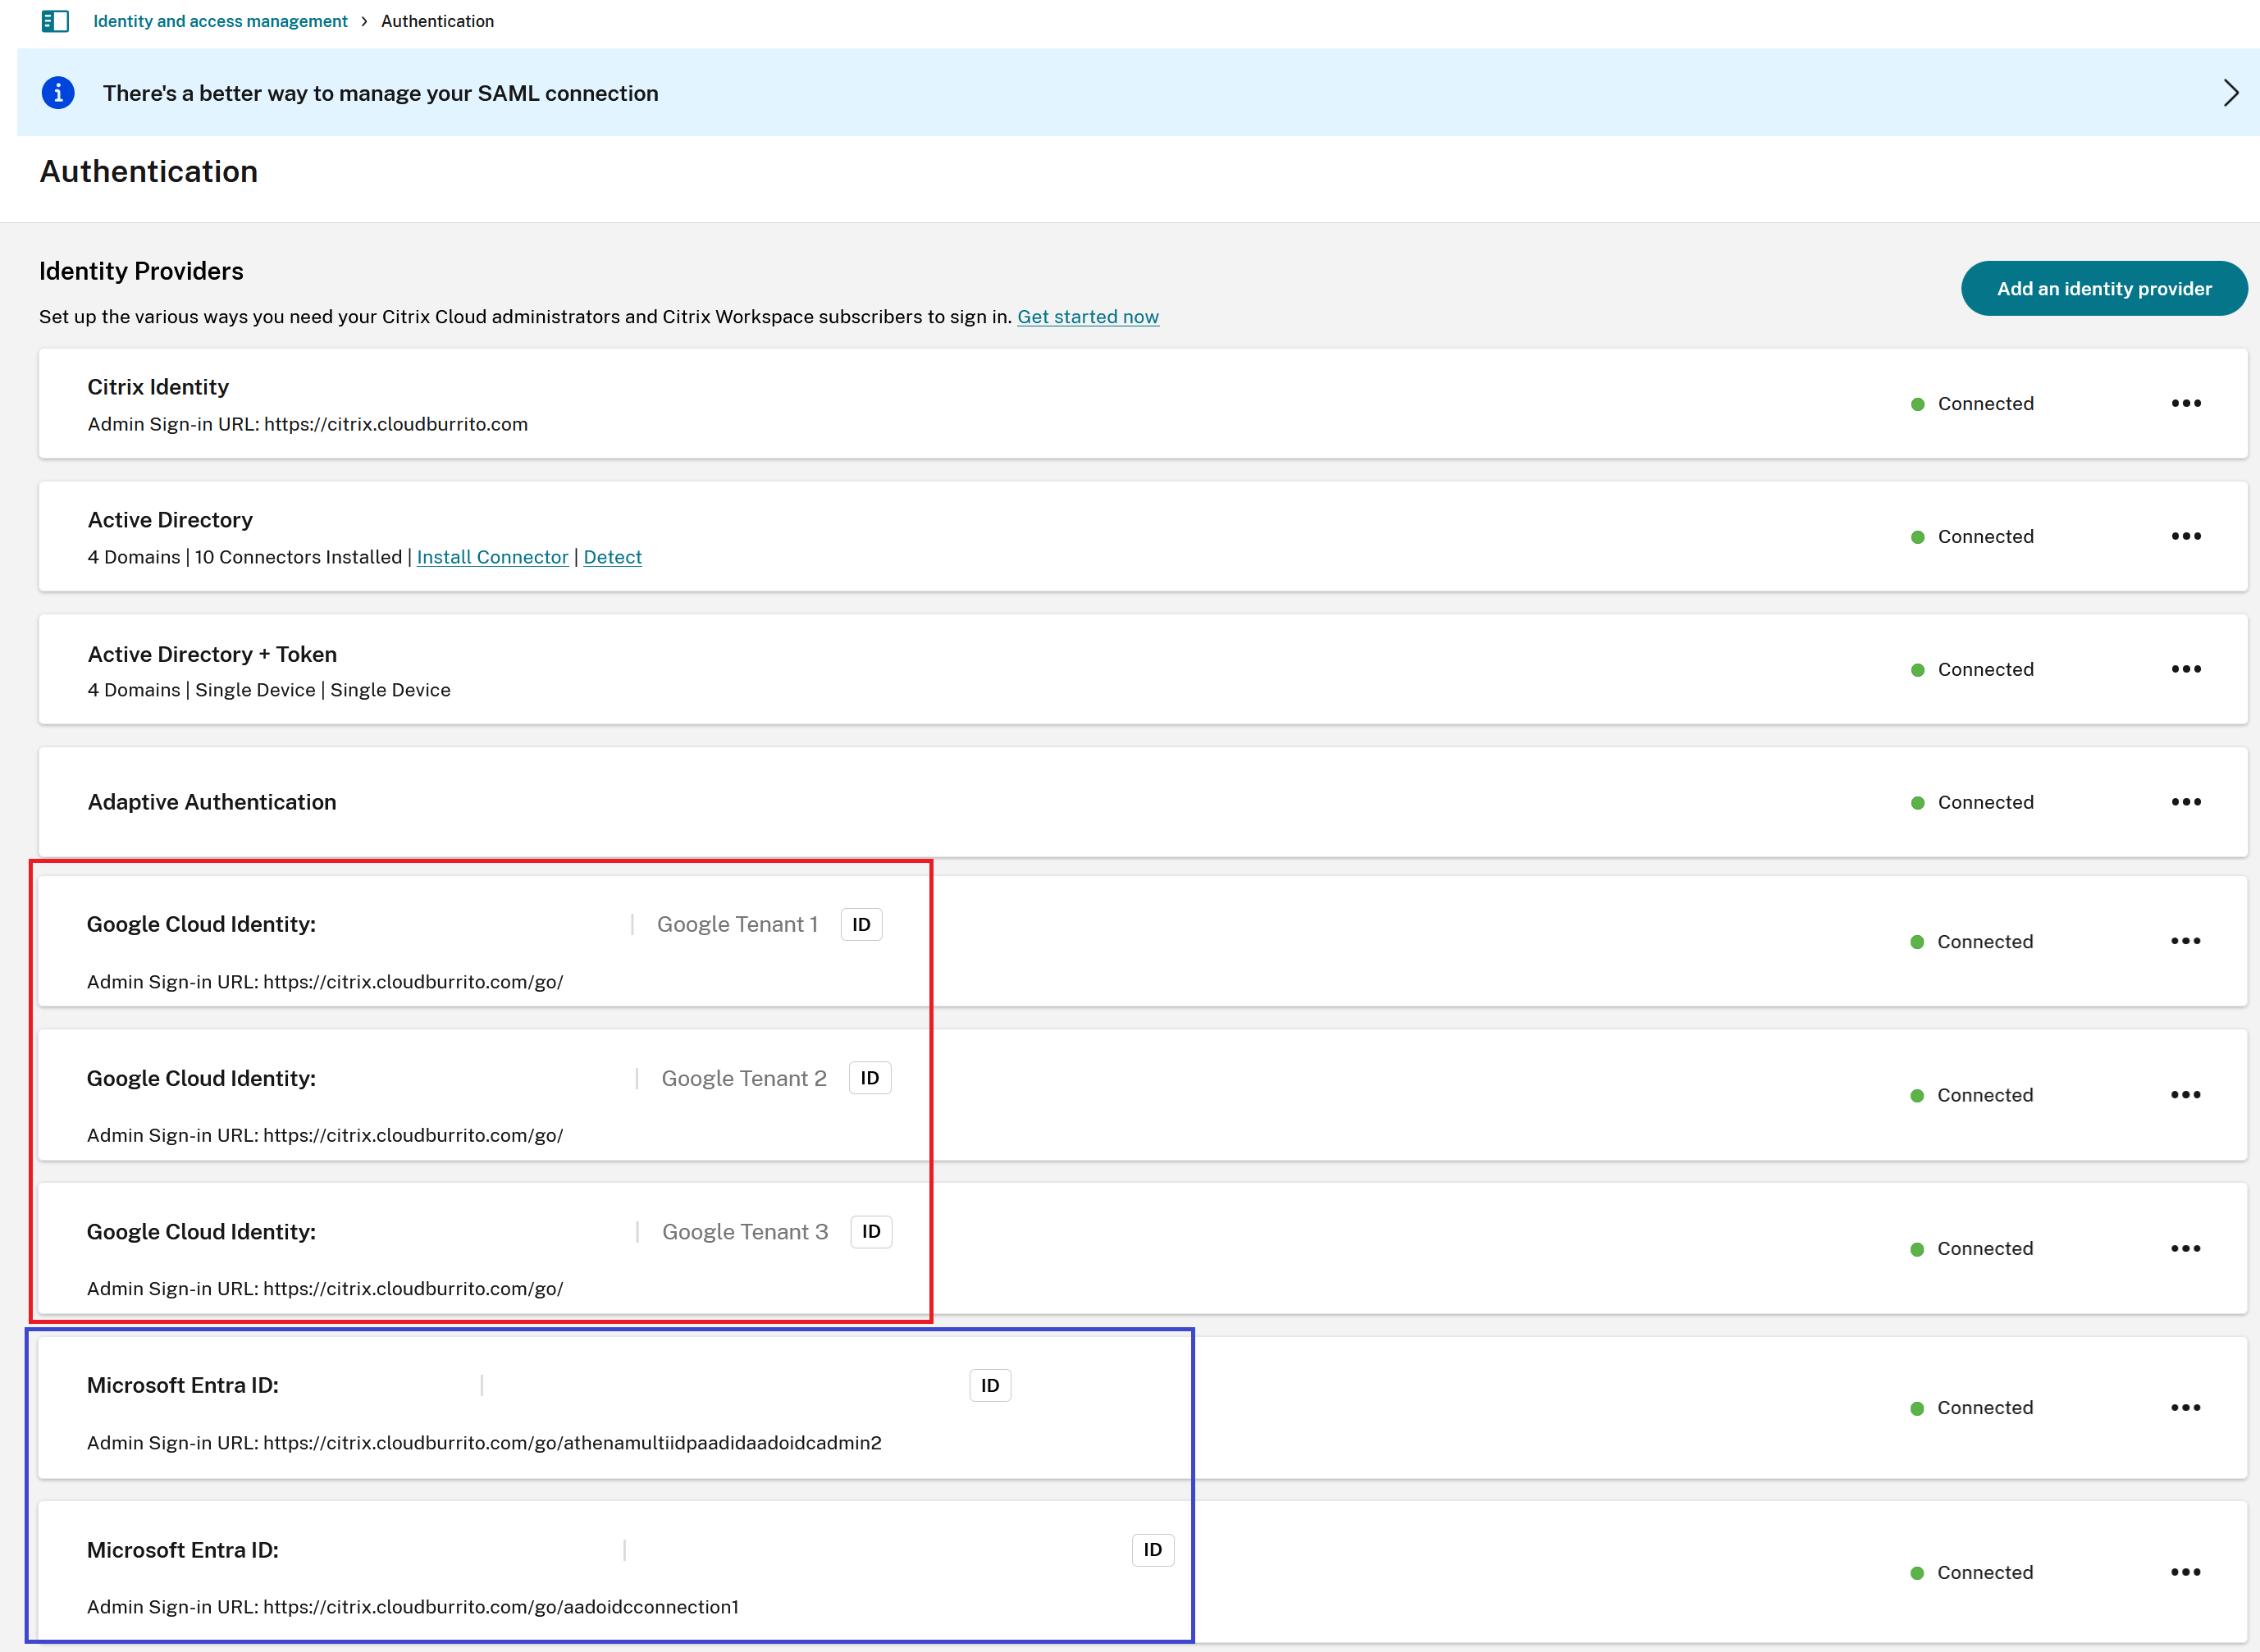Open options menu for Google Tenant 2
This screenshot has width=2260, height=1652.
point(2186,1095)
